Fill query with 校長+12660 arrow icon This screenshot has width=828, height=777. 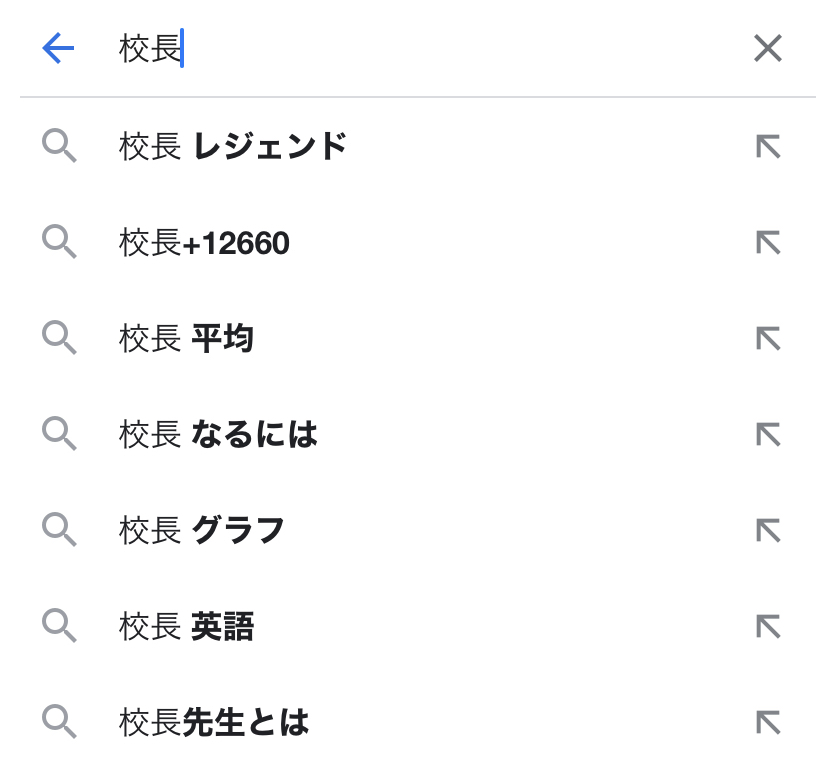coord(767,243)
